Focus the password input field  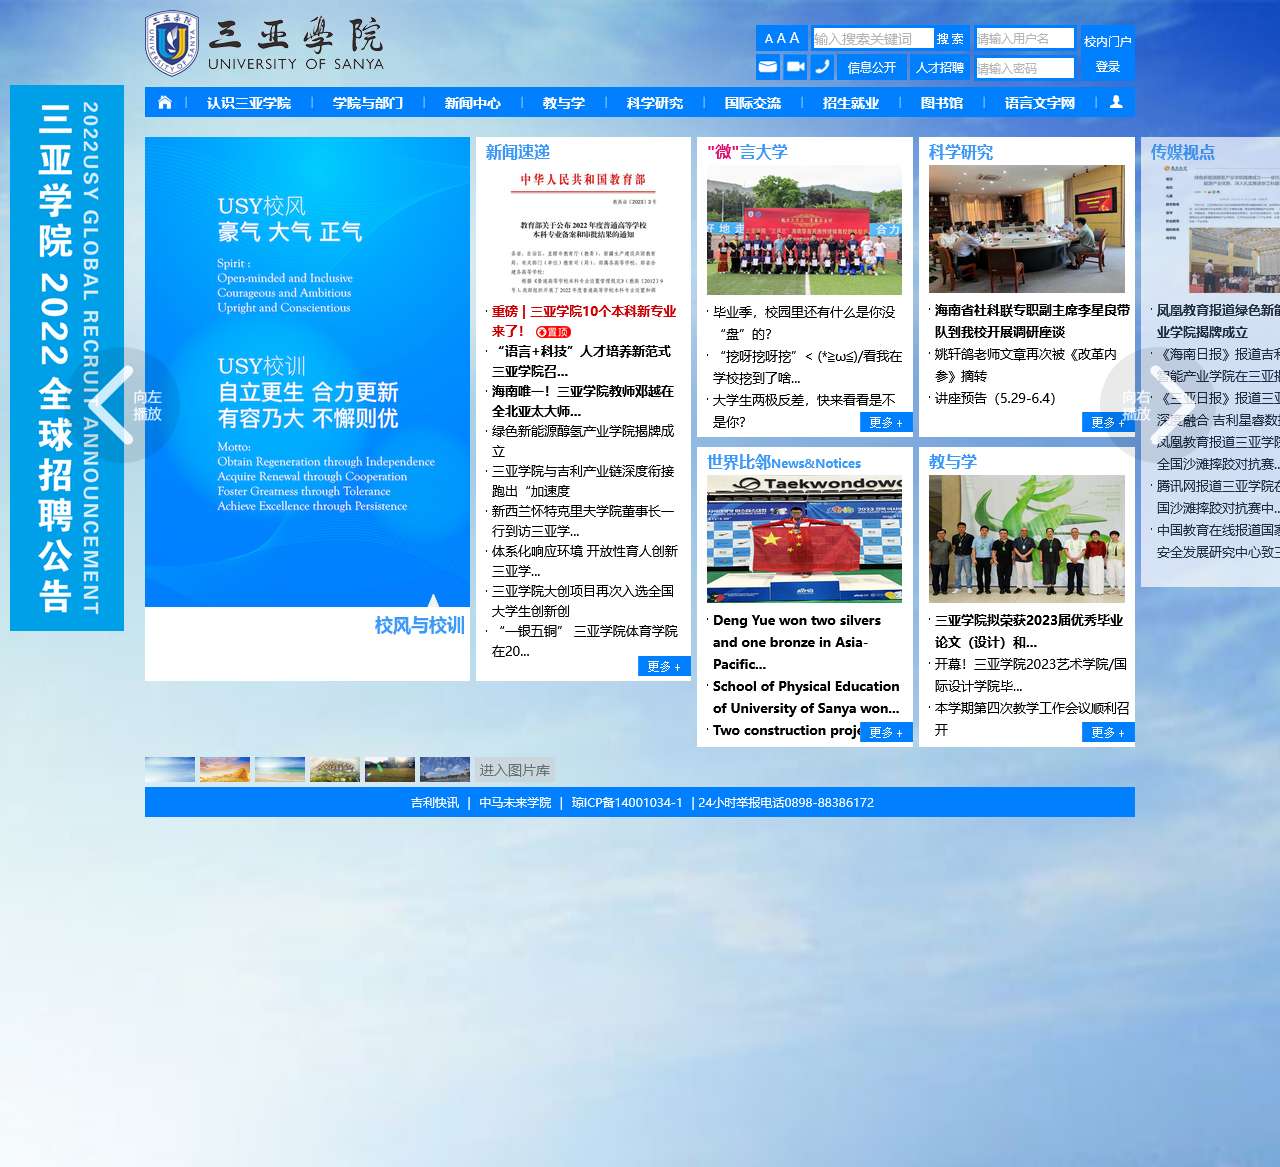click(x=1025, y=68)
